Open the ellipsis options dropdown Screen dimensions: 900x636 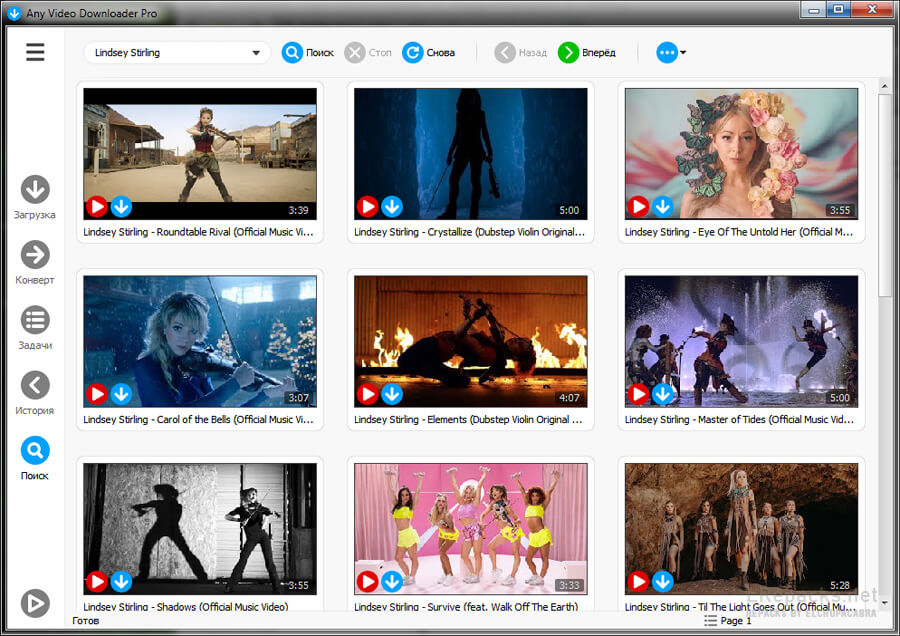[667, 52]
